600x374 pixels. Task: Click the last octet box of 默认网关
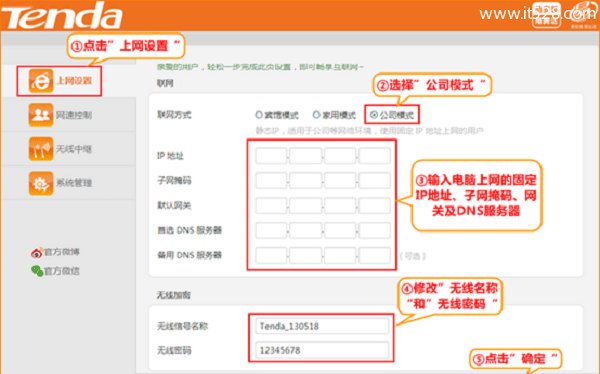click(375, 206)
